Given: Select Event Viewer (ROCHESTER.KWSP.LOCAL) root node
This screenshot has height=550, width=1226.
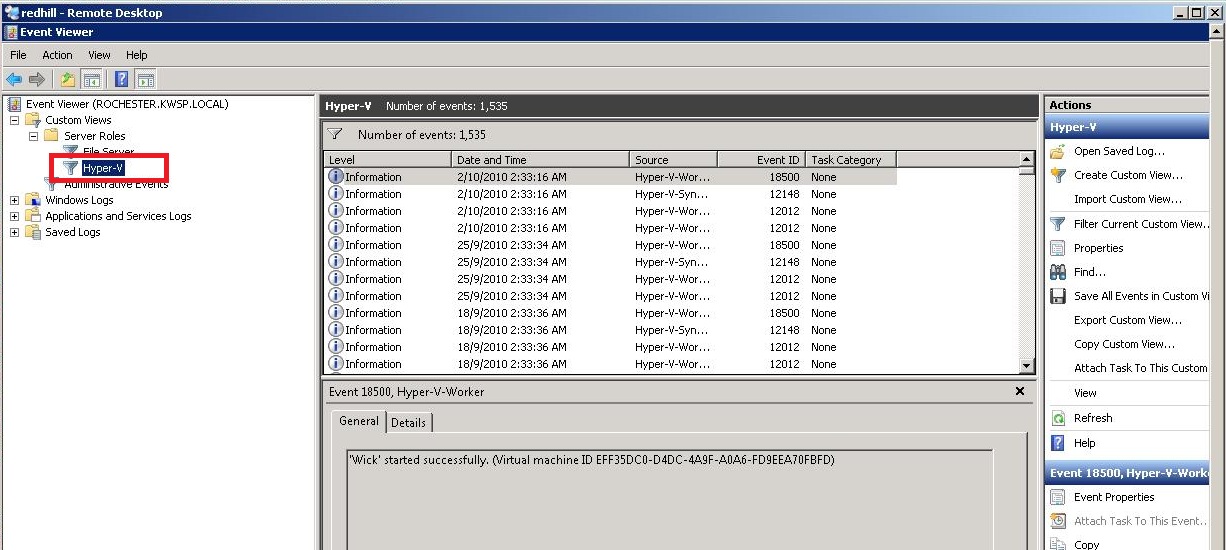Looking at the screenshot, I should [127, 104].
